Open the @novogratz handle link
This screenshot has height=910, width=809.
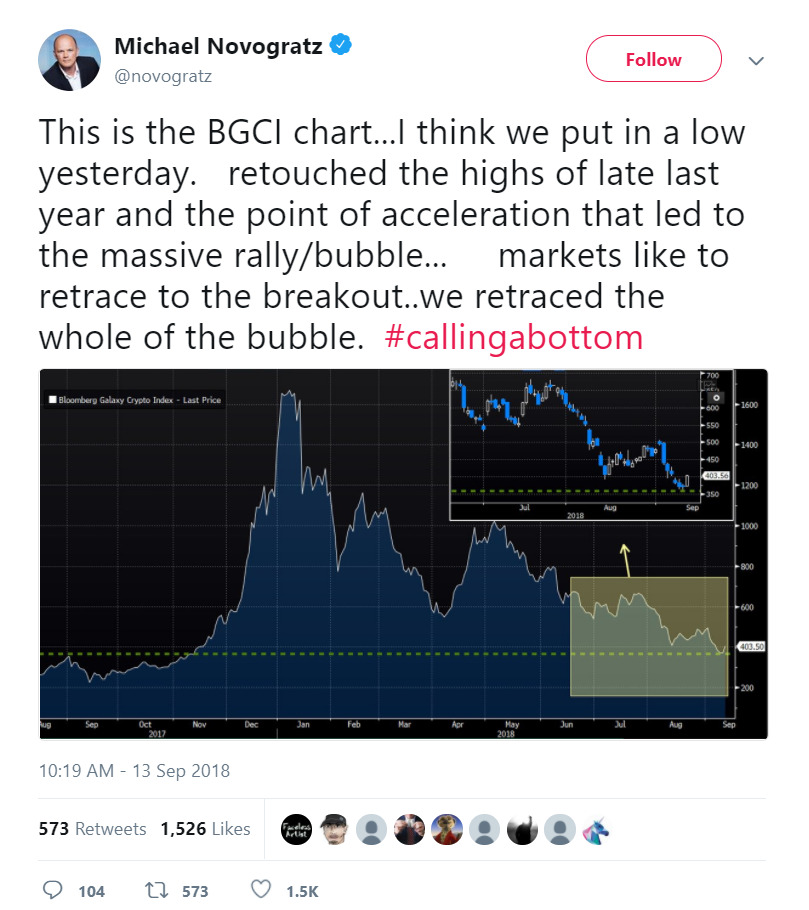click(x=163, y=76)
